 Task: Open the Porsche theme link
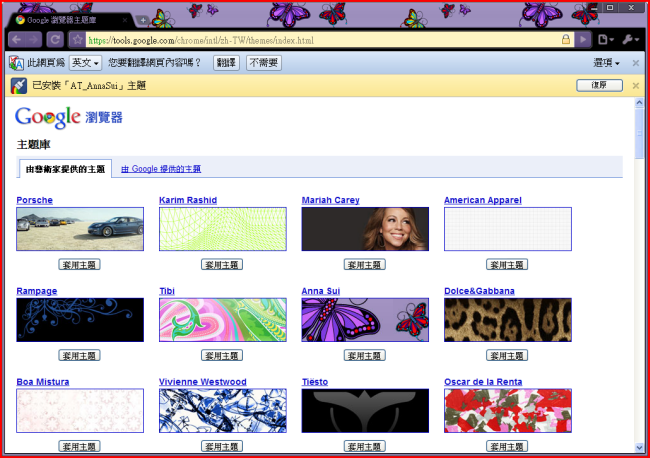[x=34, y=200]
